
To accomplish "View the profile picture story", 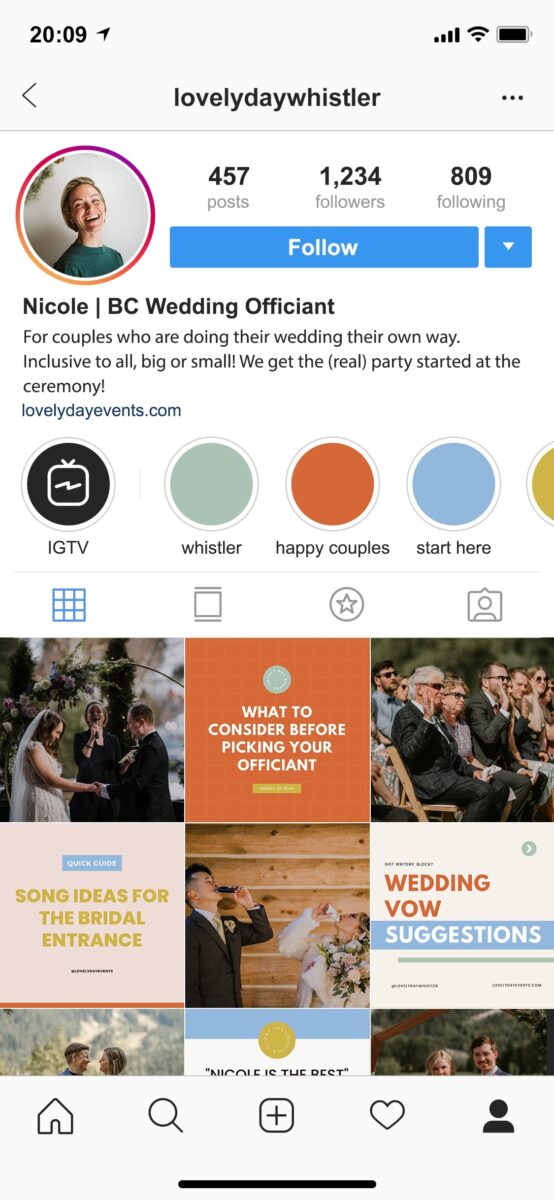I will point(86,215).
